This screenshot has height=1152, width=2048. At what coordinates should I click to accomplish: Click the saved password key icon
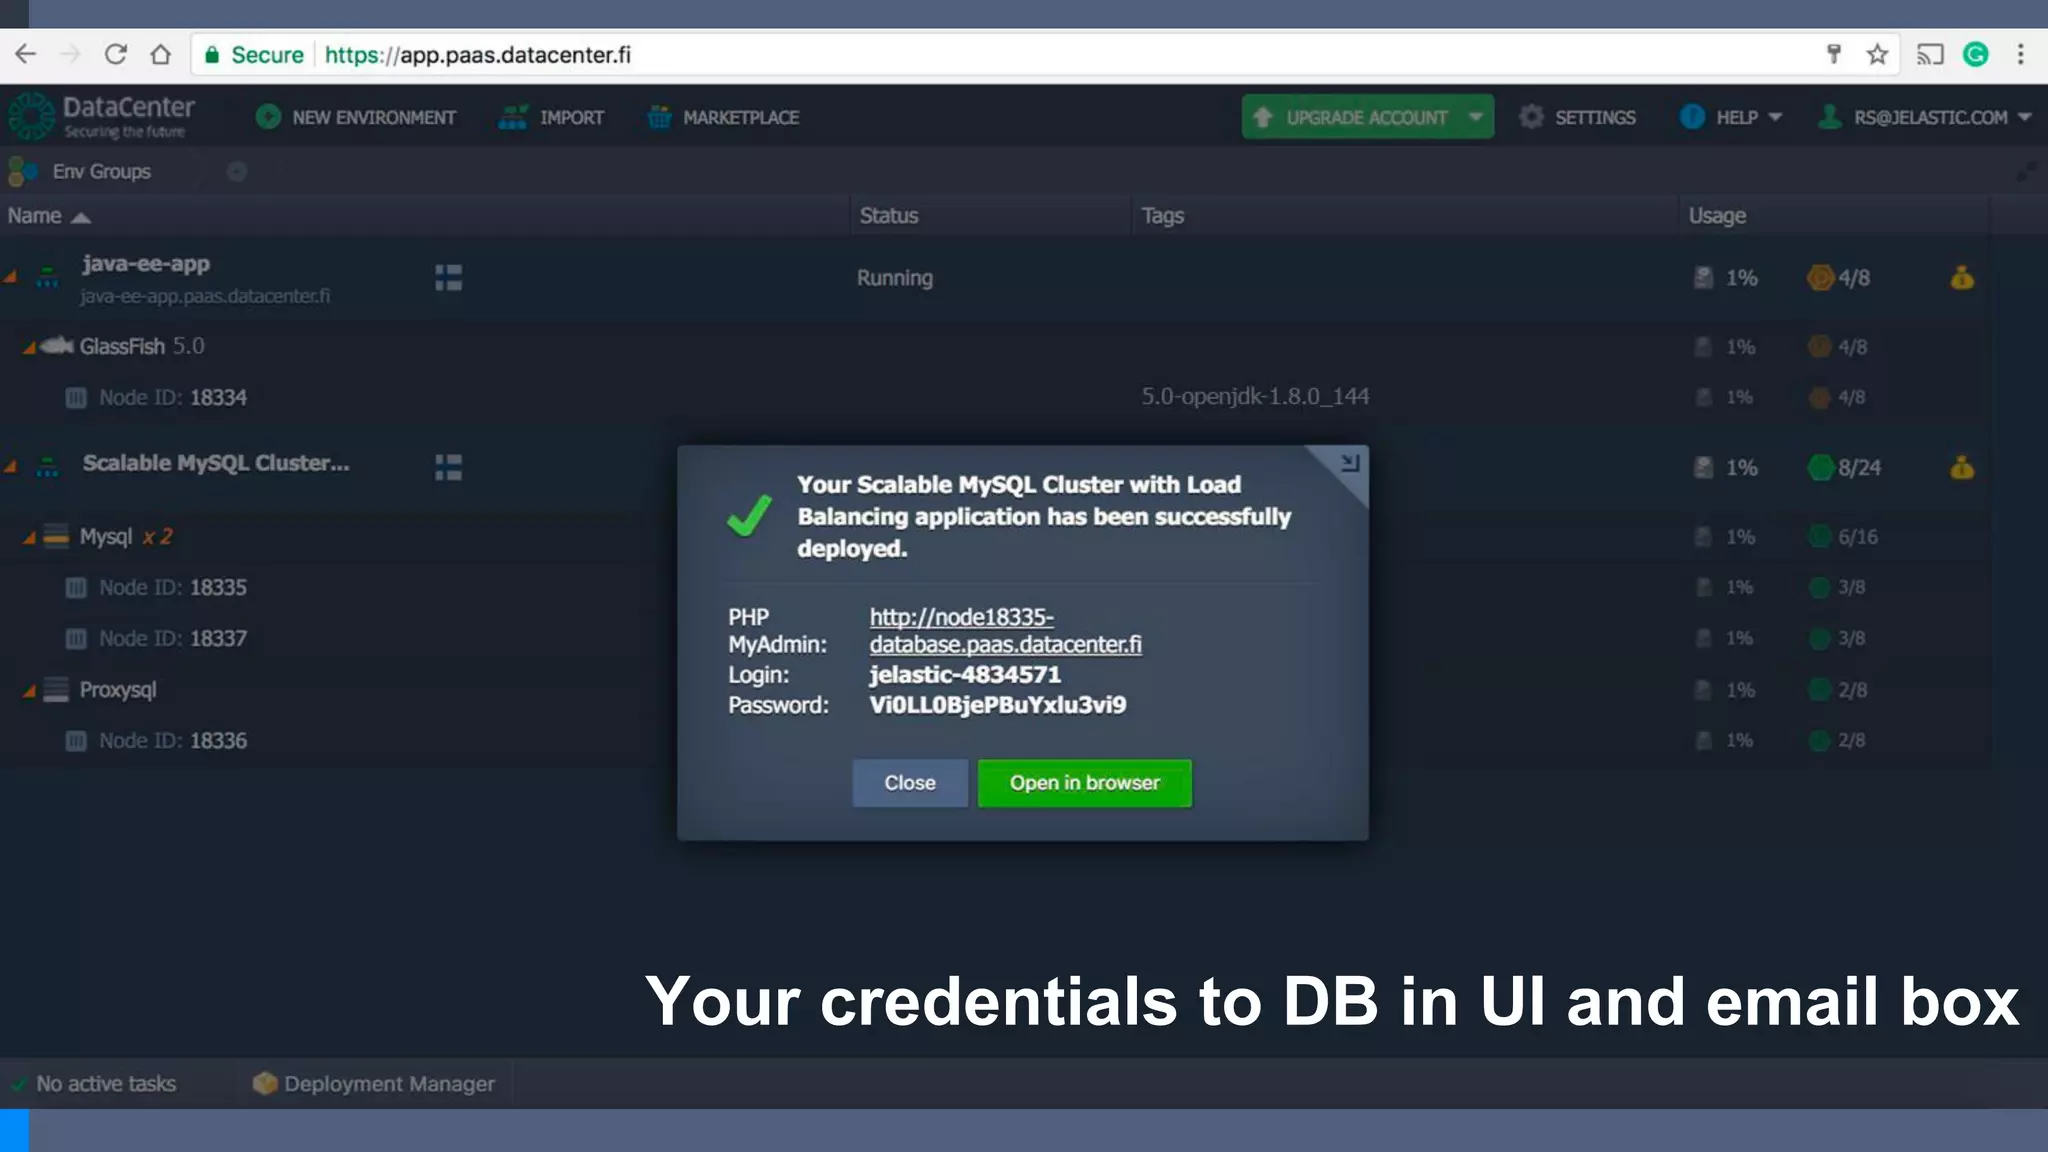click(x=1833, y=55)
